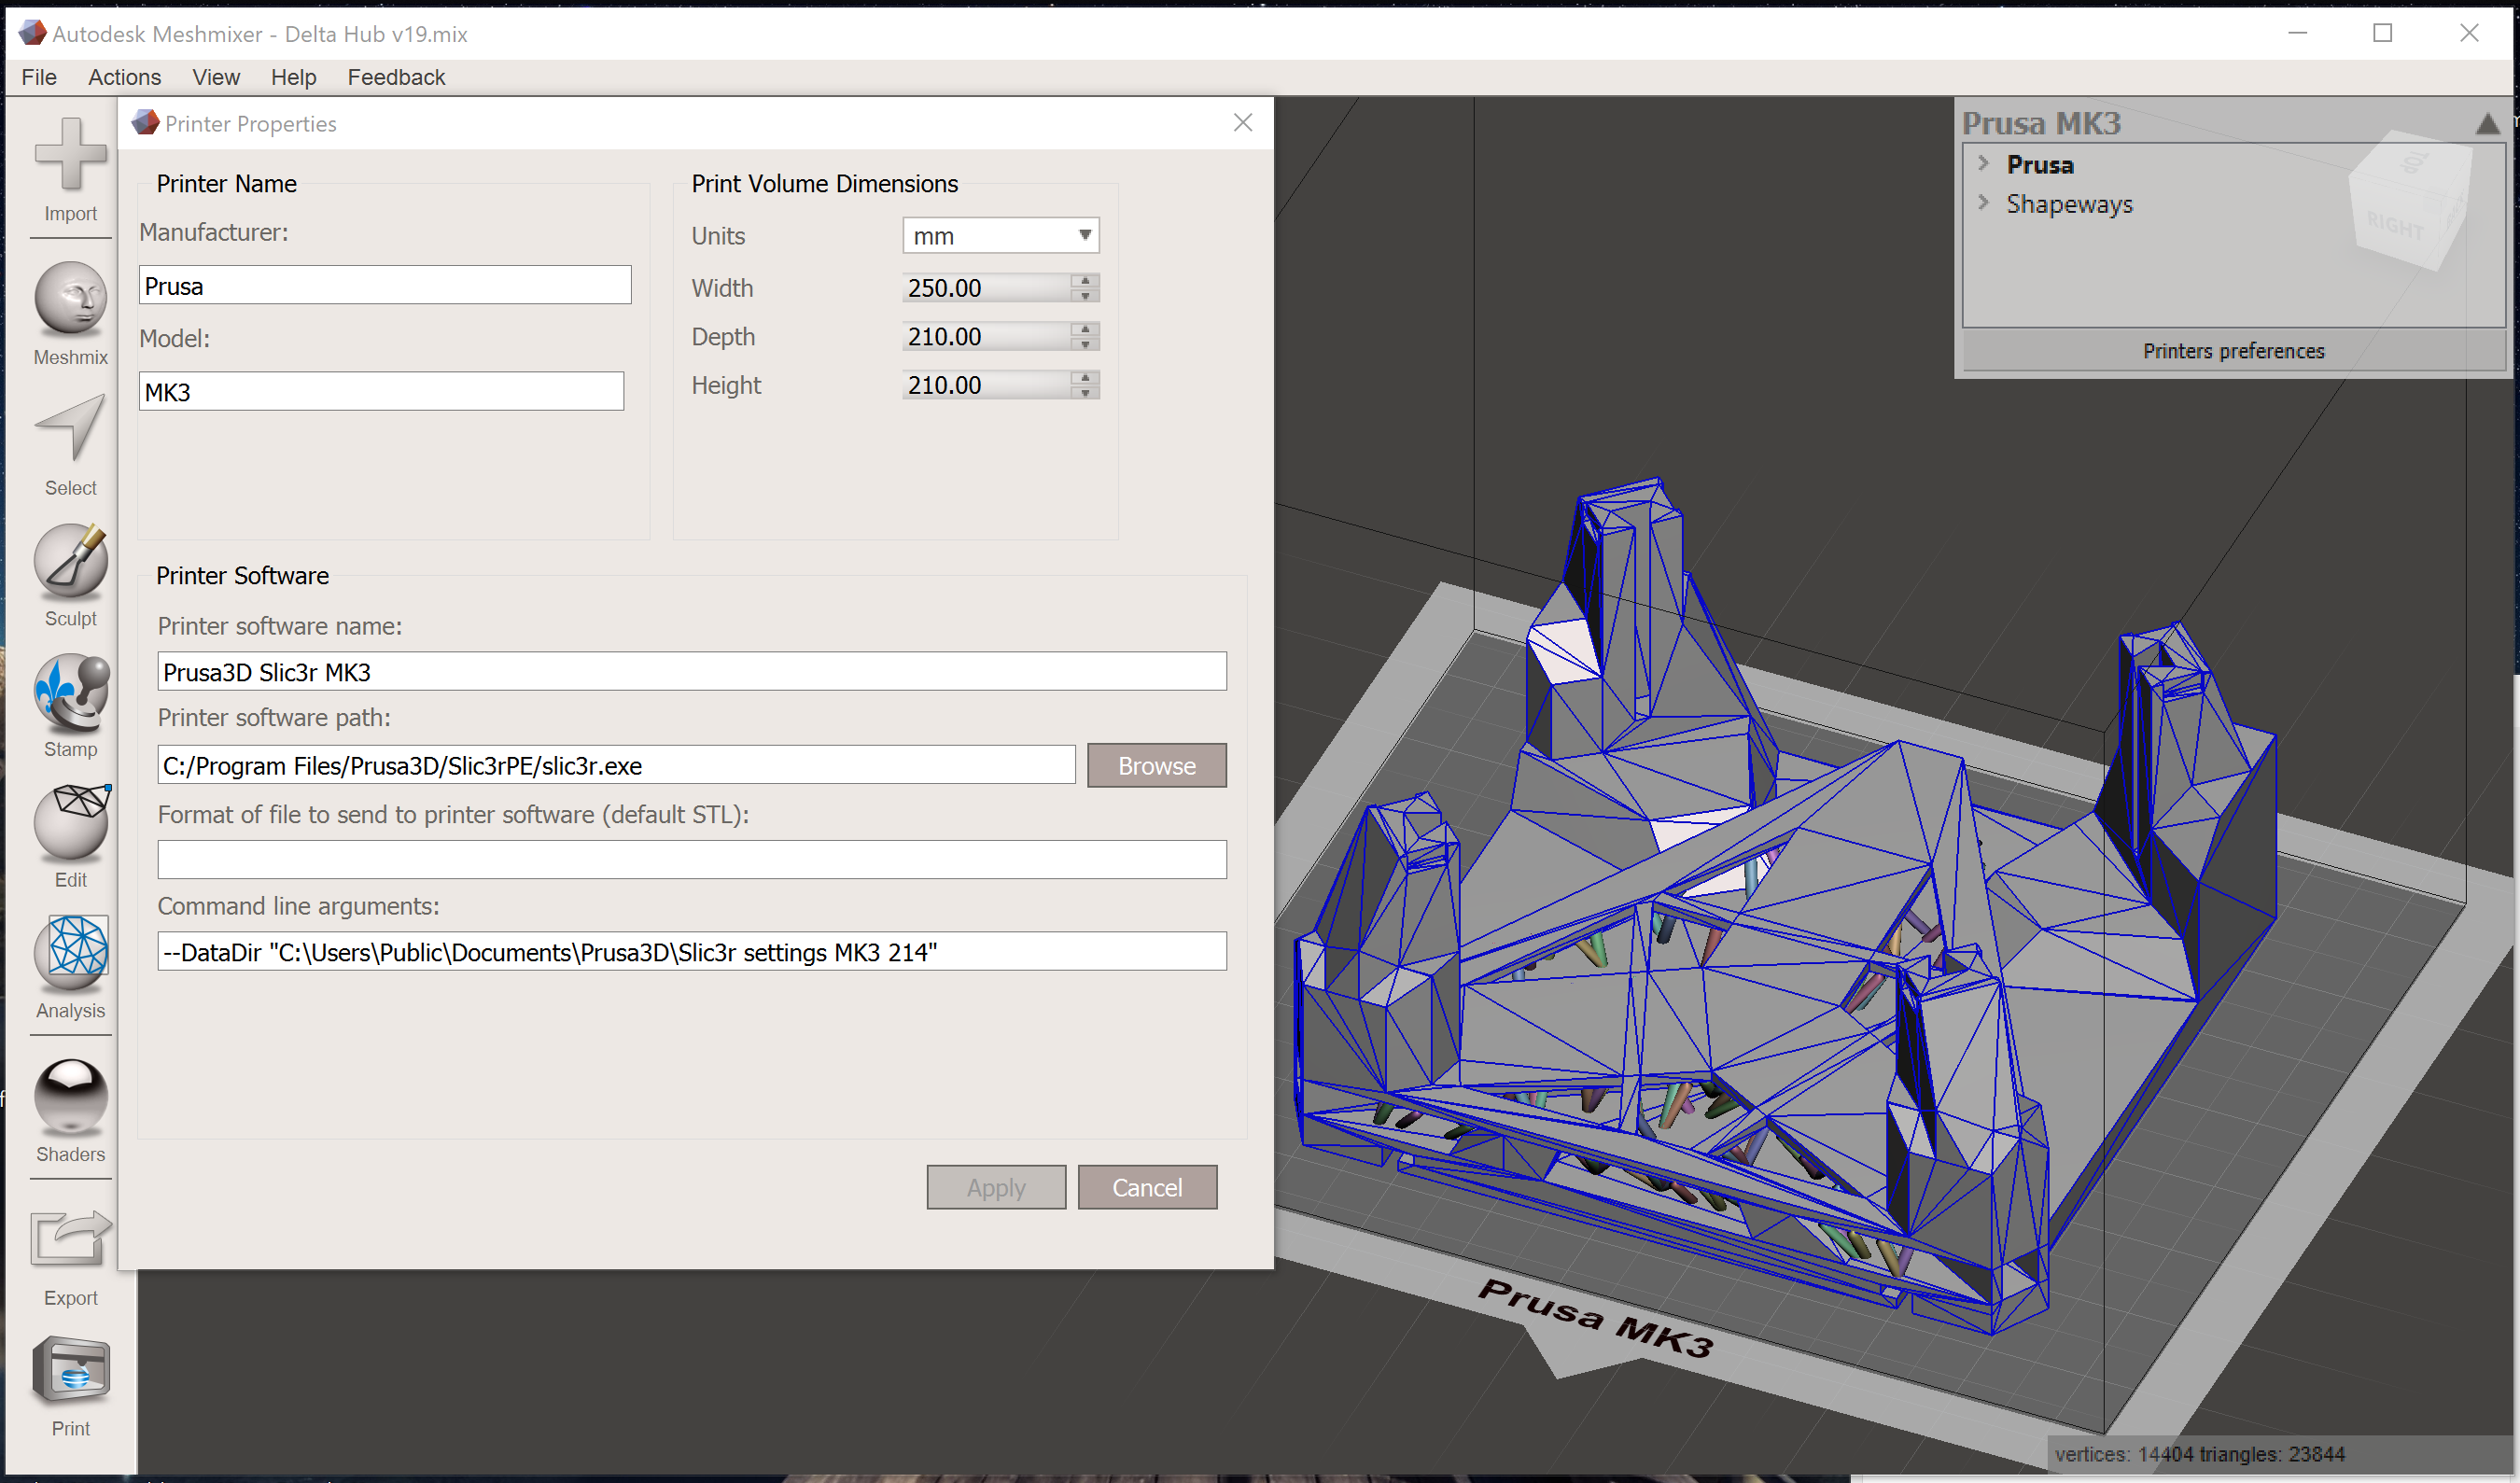Click the vertices and triangles status text
The image size is (2520, 1483).
[x=2200, y=1454]
